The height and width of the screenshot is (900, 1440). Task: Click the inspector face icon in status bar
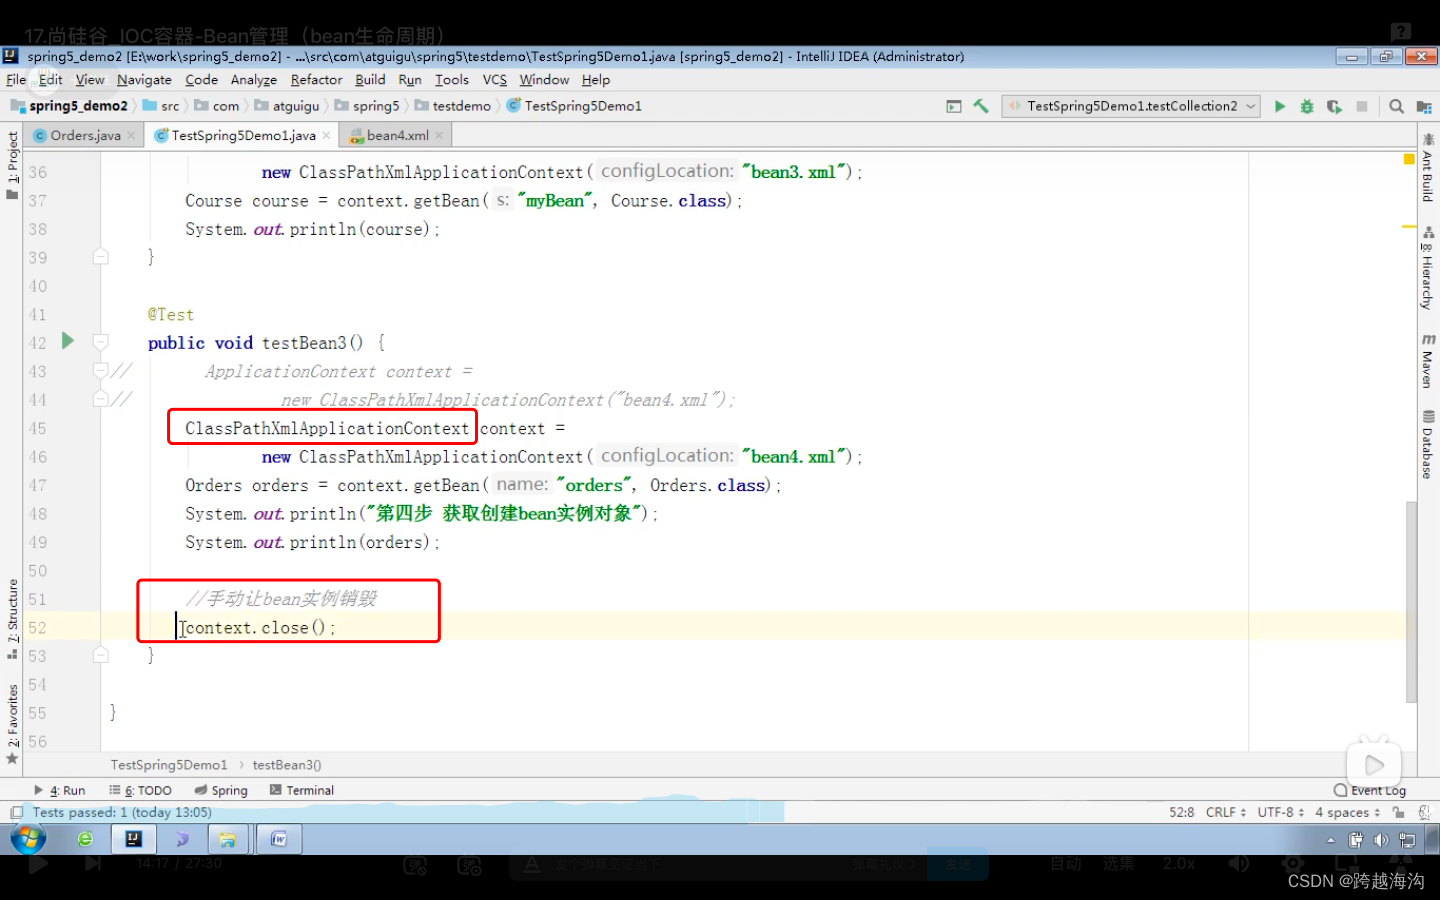pyautogui.click(x=1424, y=813)
